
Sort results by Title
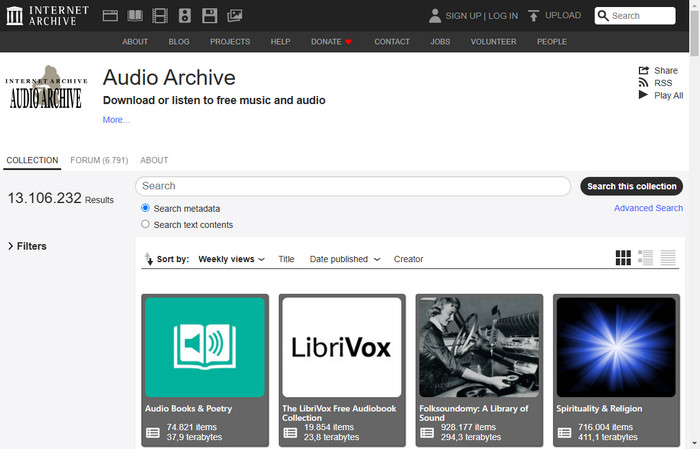click(286, 259)
